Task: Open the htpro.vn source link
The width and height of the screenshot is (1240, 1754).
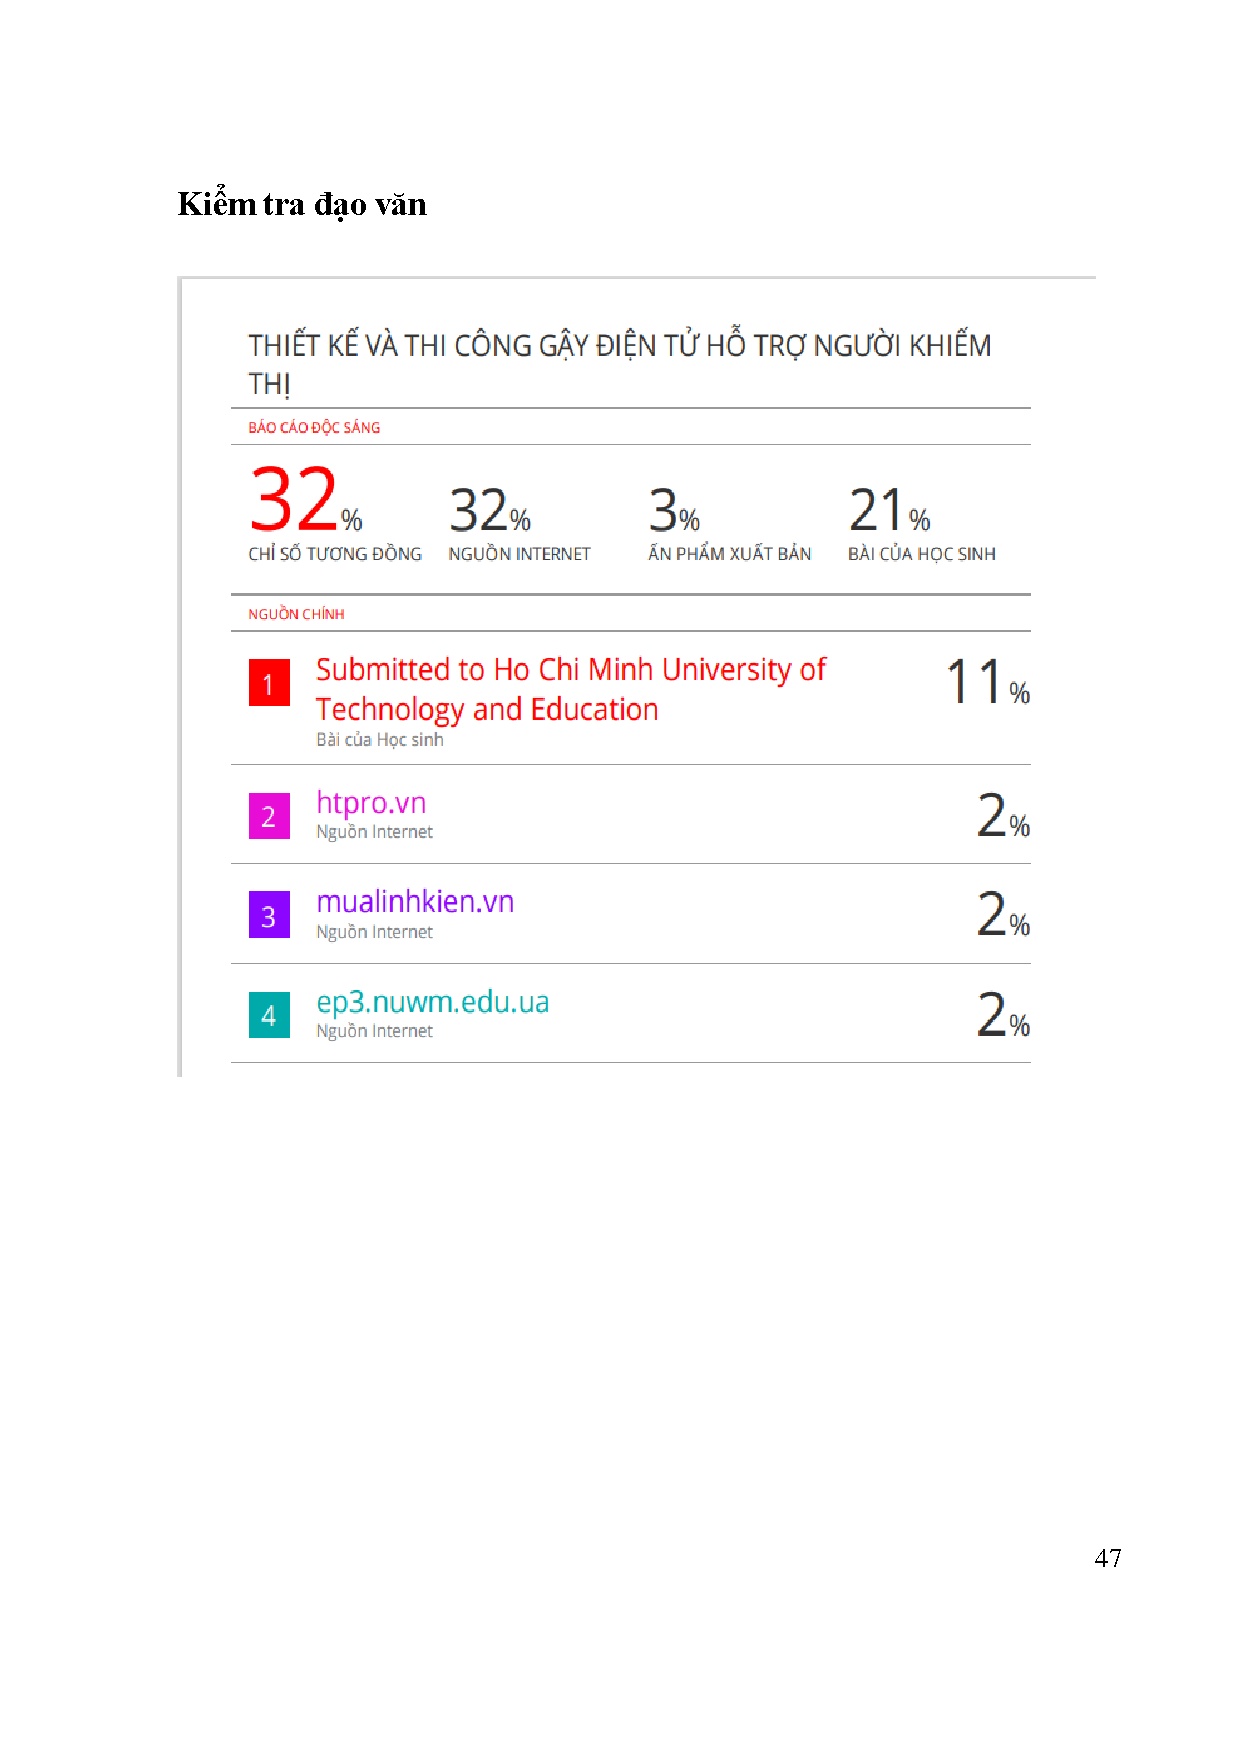Action: click(371, 803)
